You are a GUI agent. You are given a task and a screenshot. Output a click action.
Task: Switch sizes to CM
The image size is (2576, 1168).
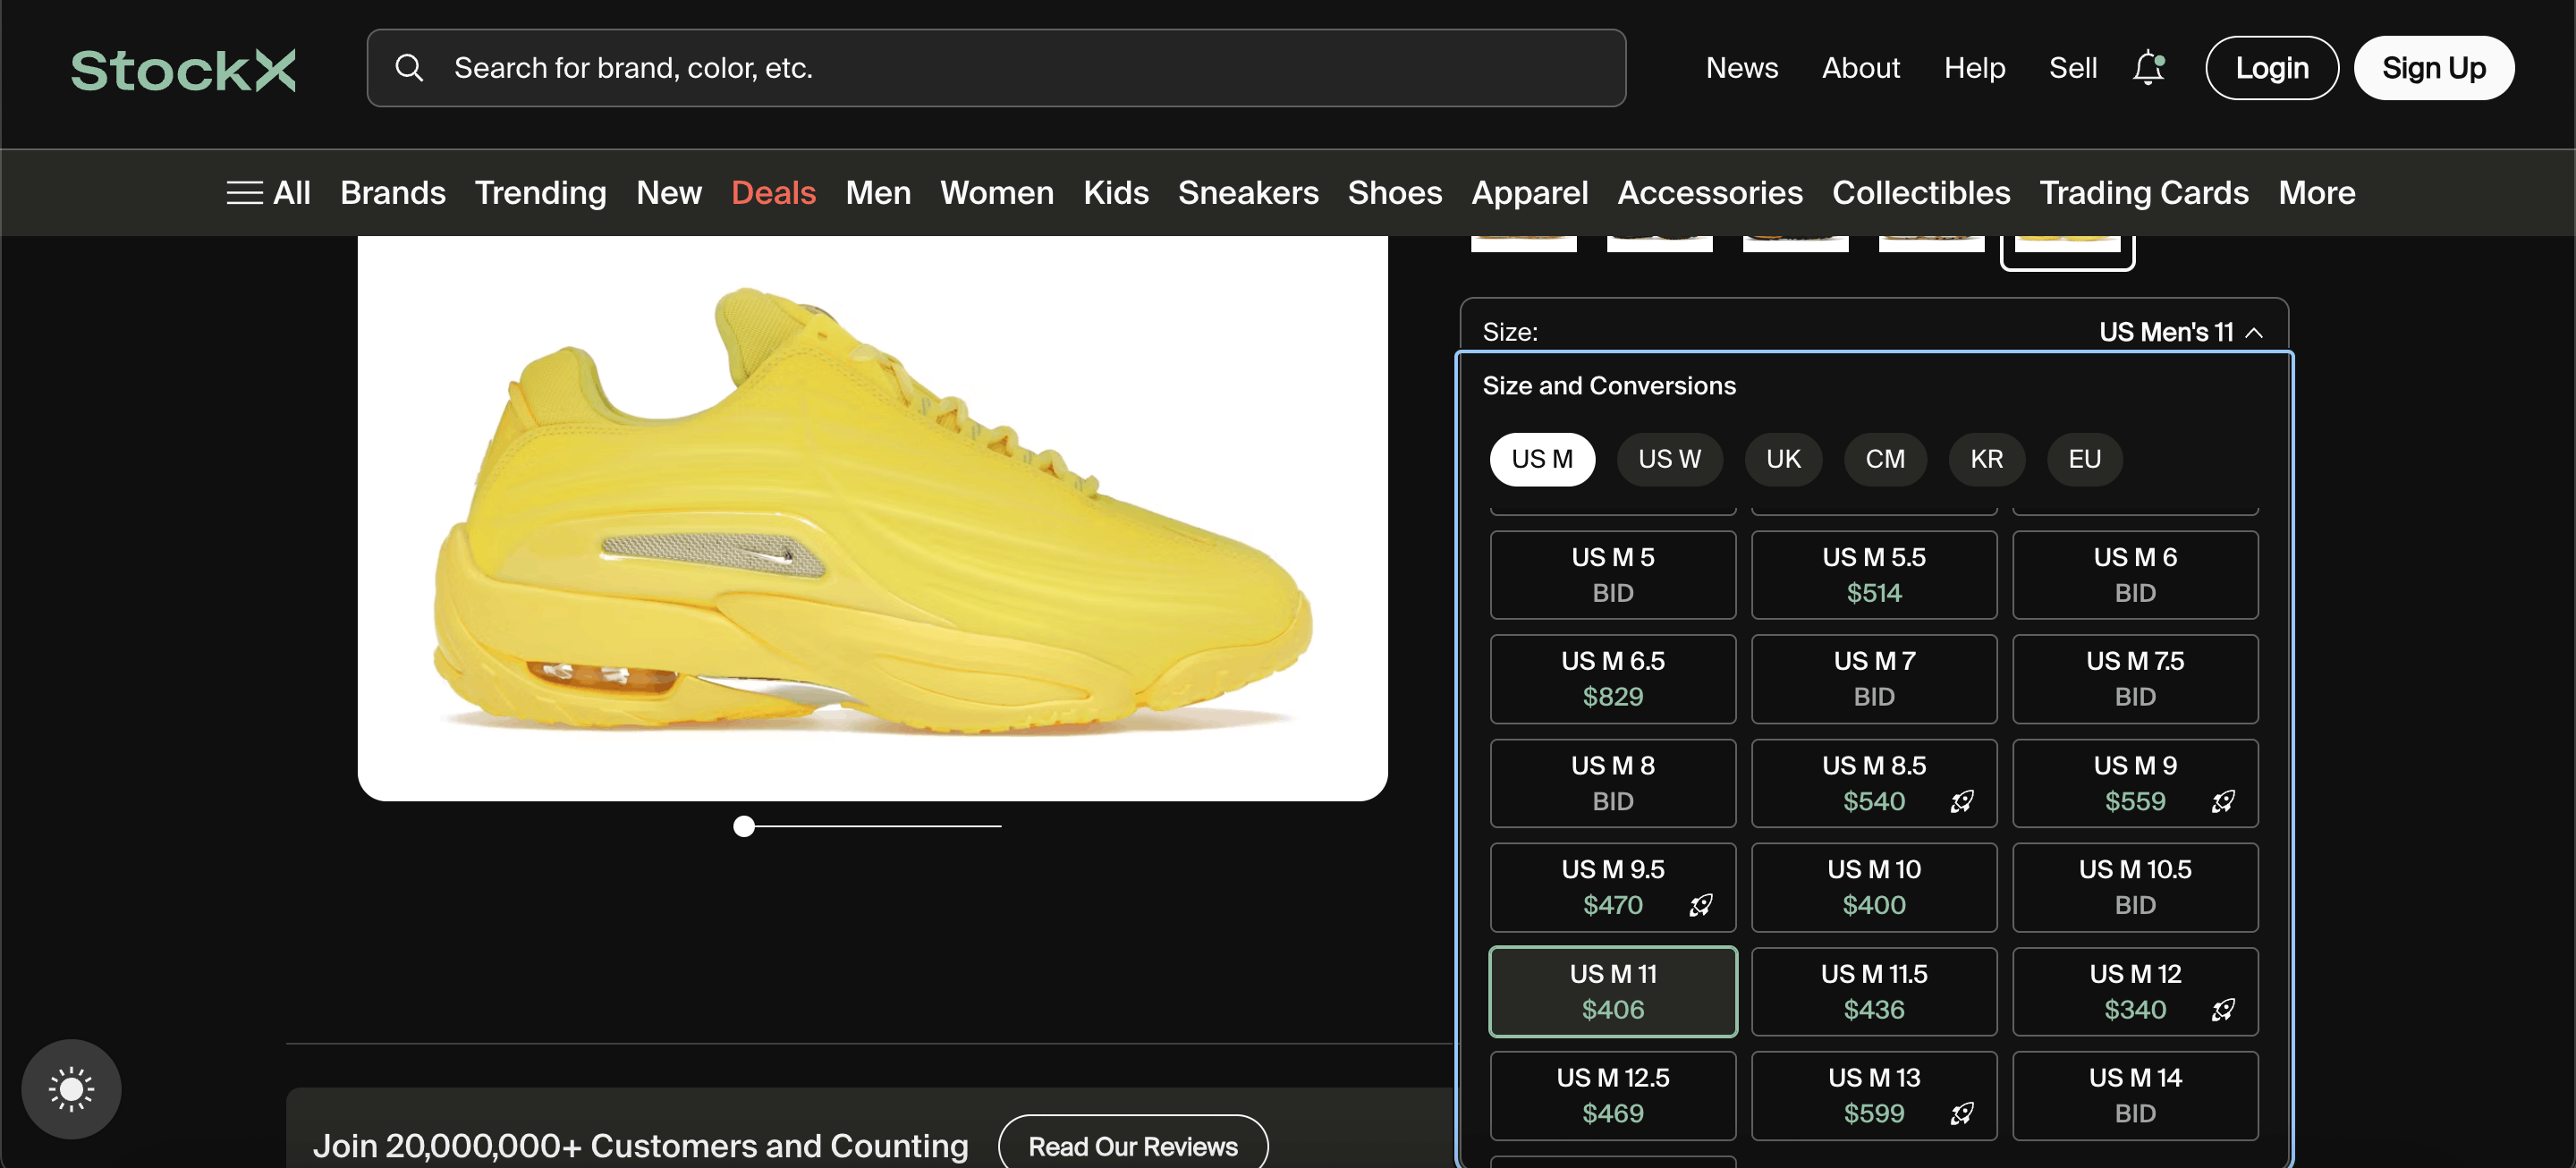(1885, 459)
